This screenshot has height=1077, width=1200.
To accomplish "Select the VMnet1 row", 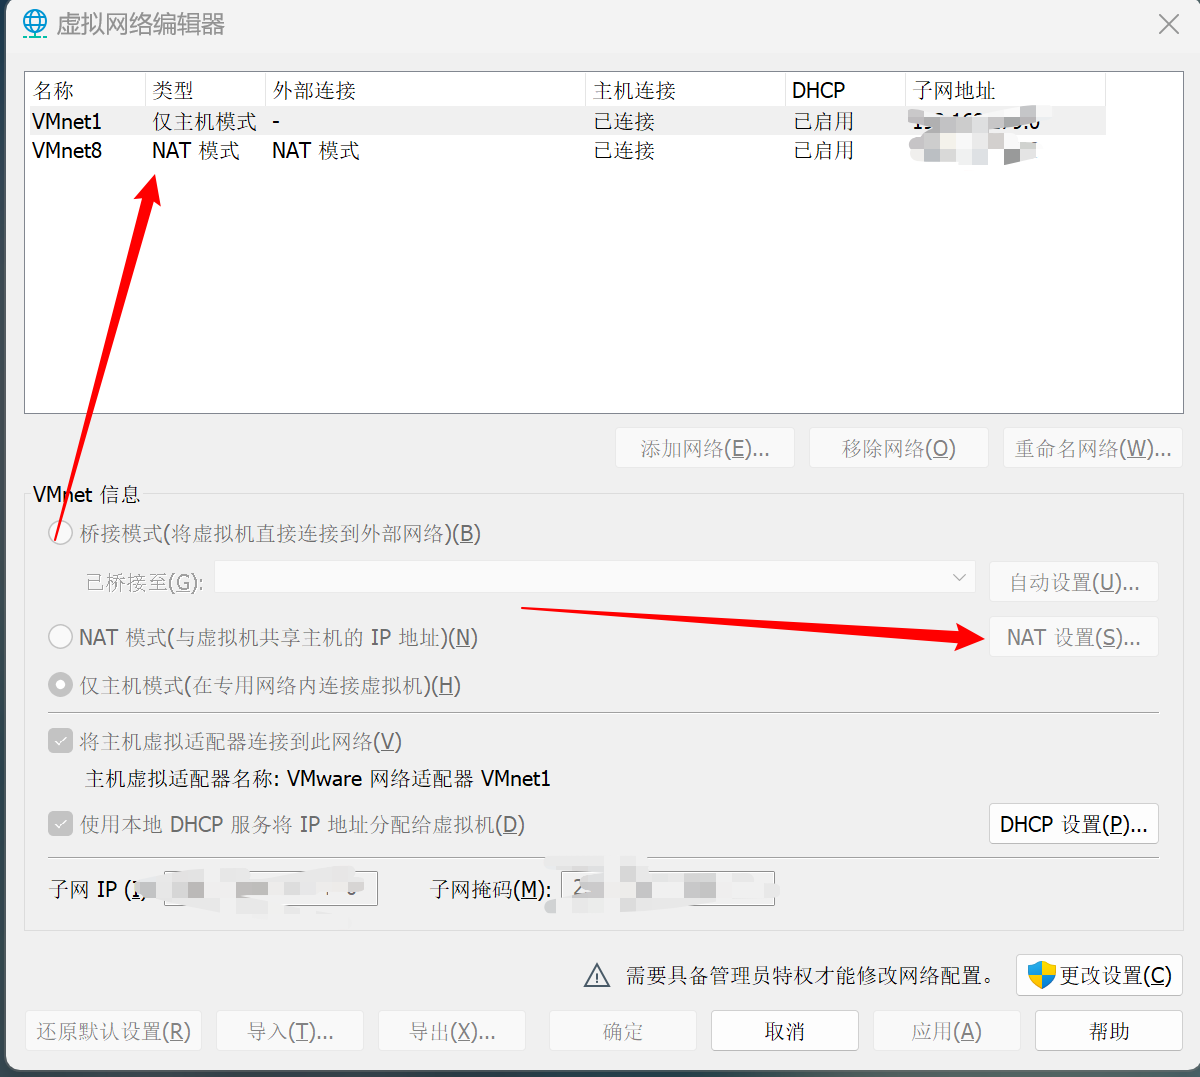I will 565,121.
